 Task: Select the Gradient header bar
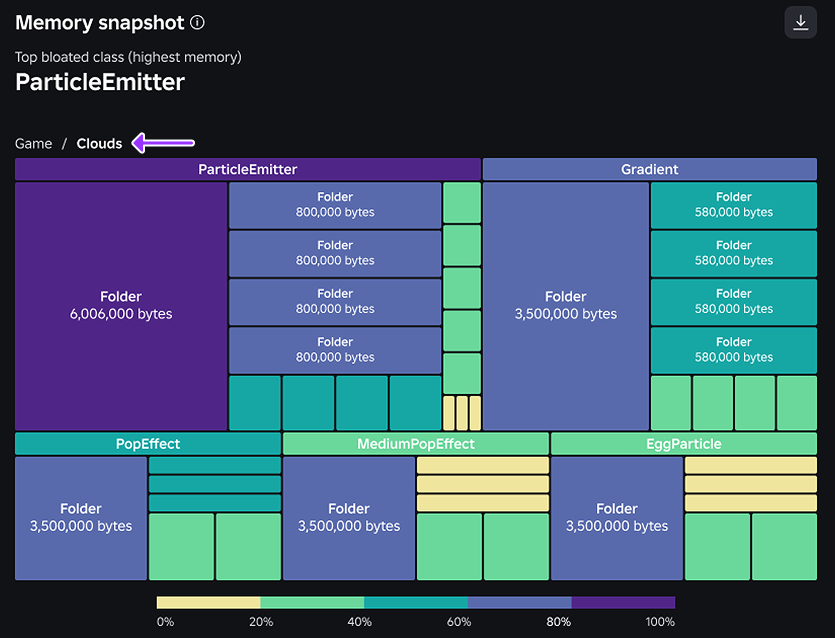coord(650,169)
